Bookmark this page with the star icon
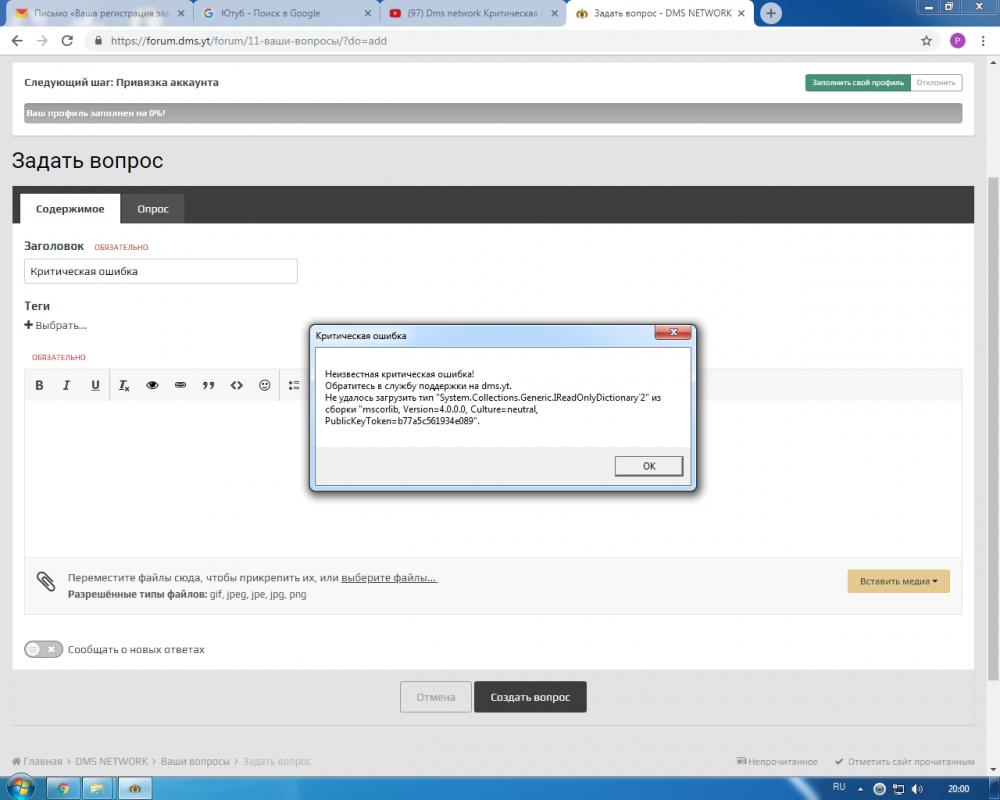Viewport: 1000px width, 800px height. 926,41
